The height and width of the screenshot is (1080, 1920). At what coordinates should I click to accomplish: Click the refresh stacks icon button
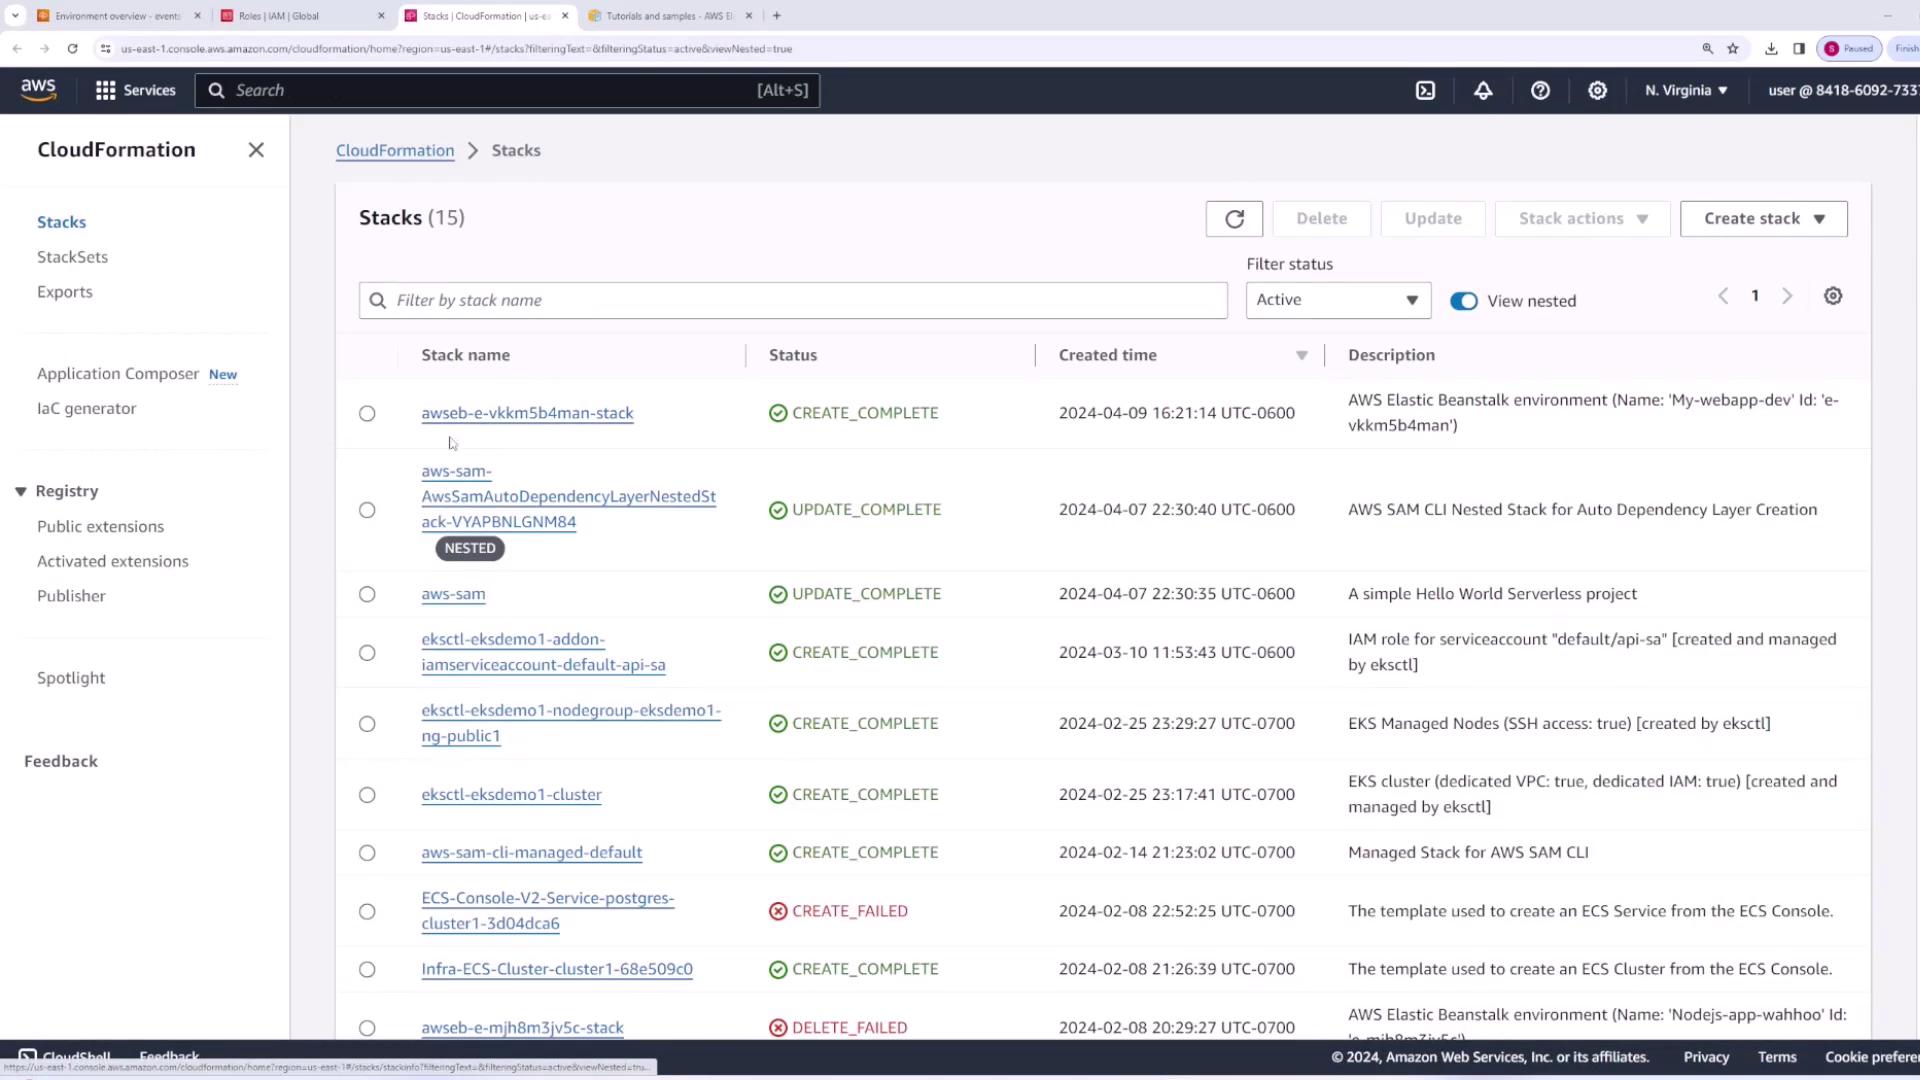click(1234, 219)
